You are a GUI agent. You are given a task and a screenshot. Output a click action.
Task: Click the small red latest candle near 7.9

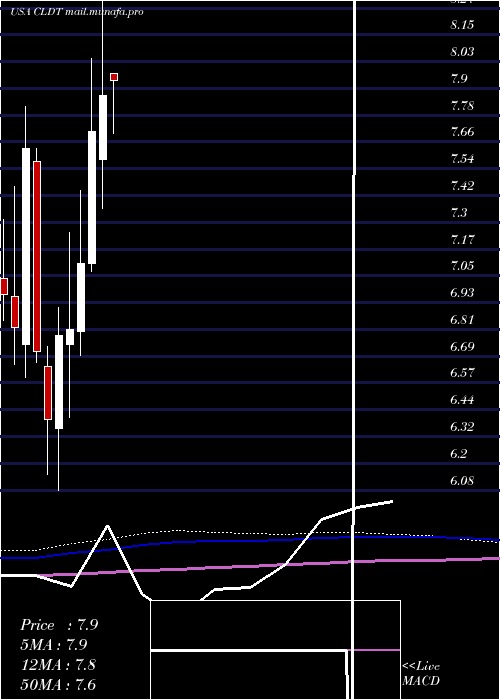tap(114, 77)
